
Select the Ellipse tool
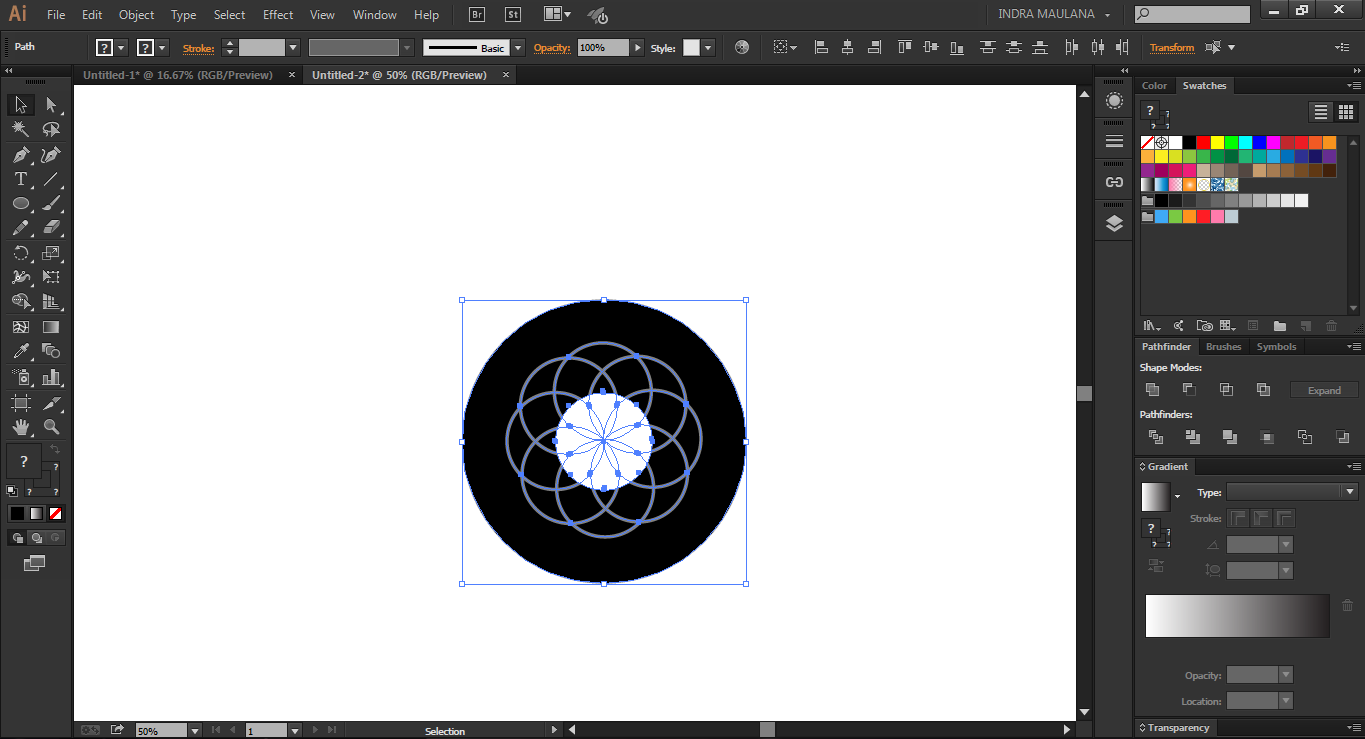tap(20, 203)
